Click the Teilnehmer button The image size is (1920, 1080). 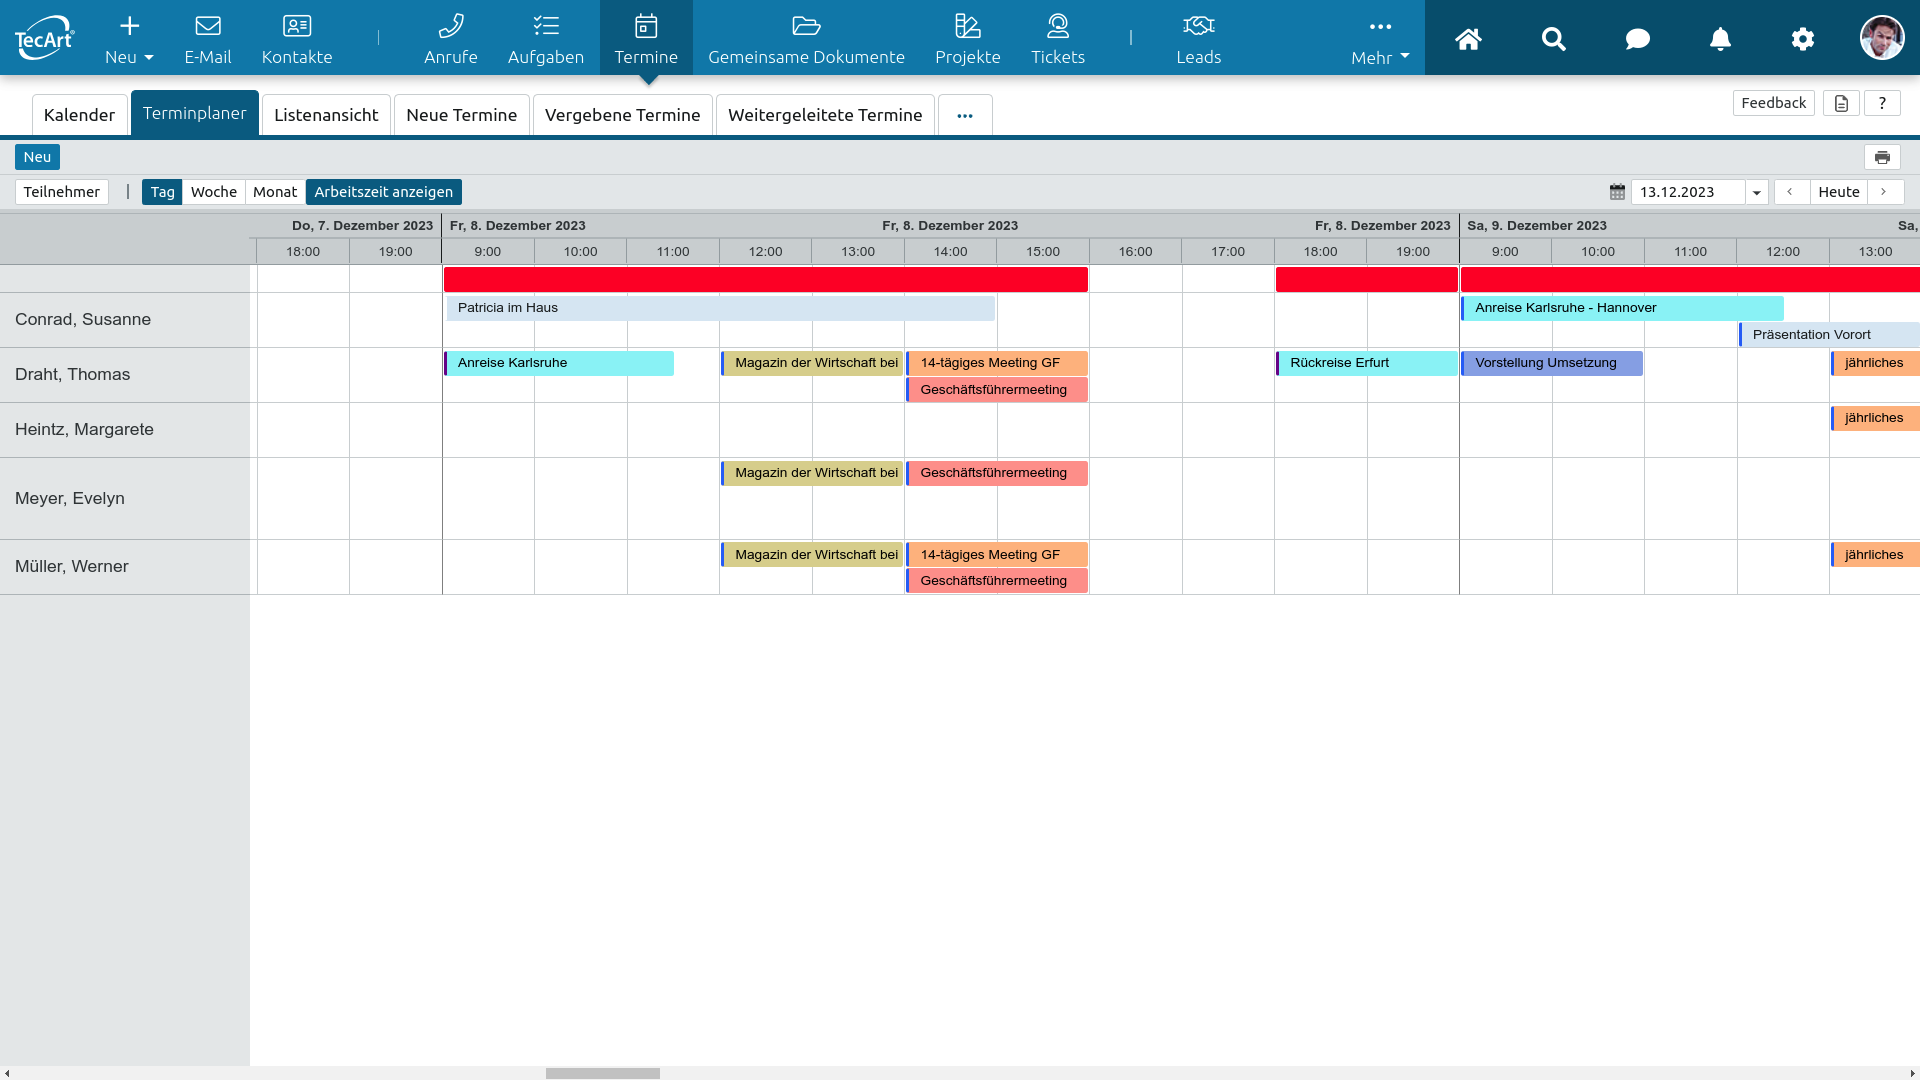click(x=62, y=192)
